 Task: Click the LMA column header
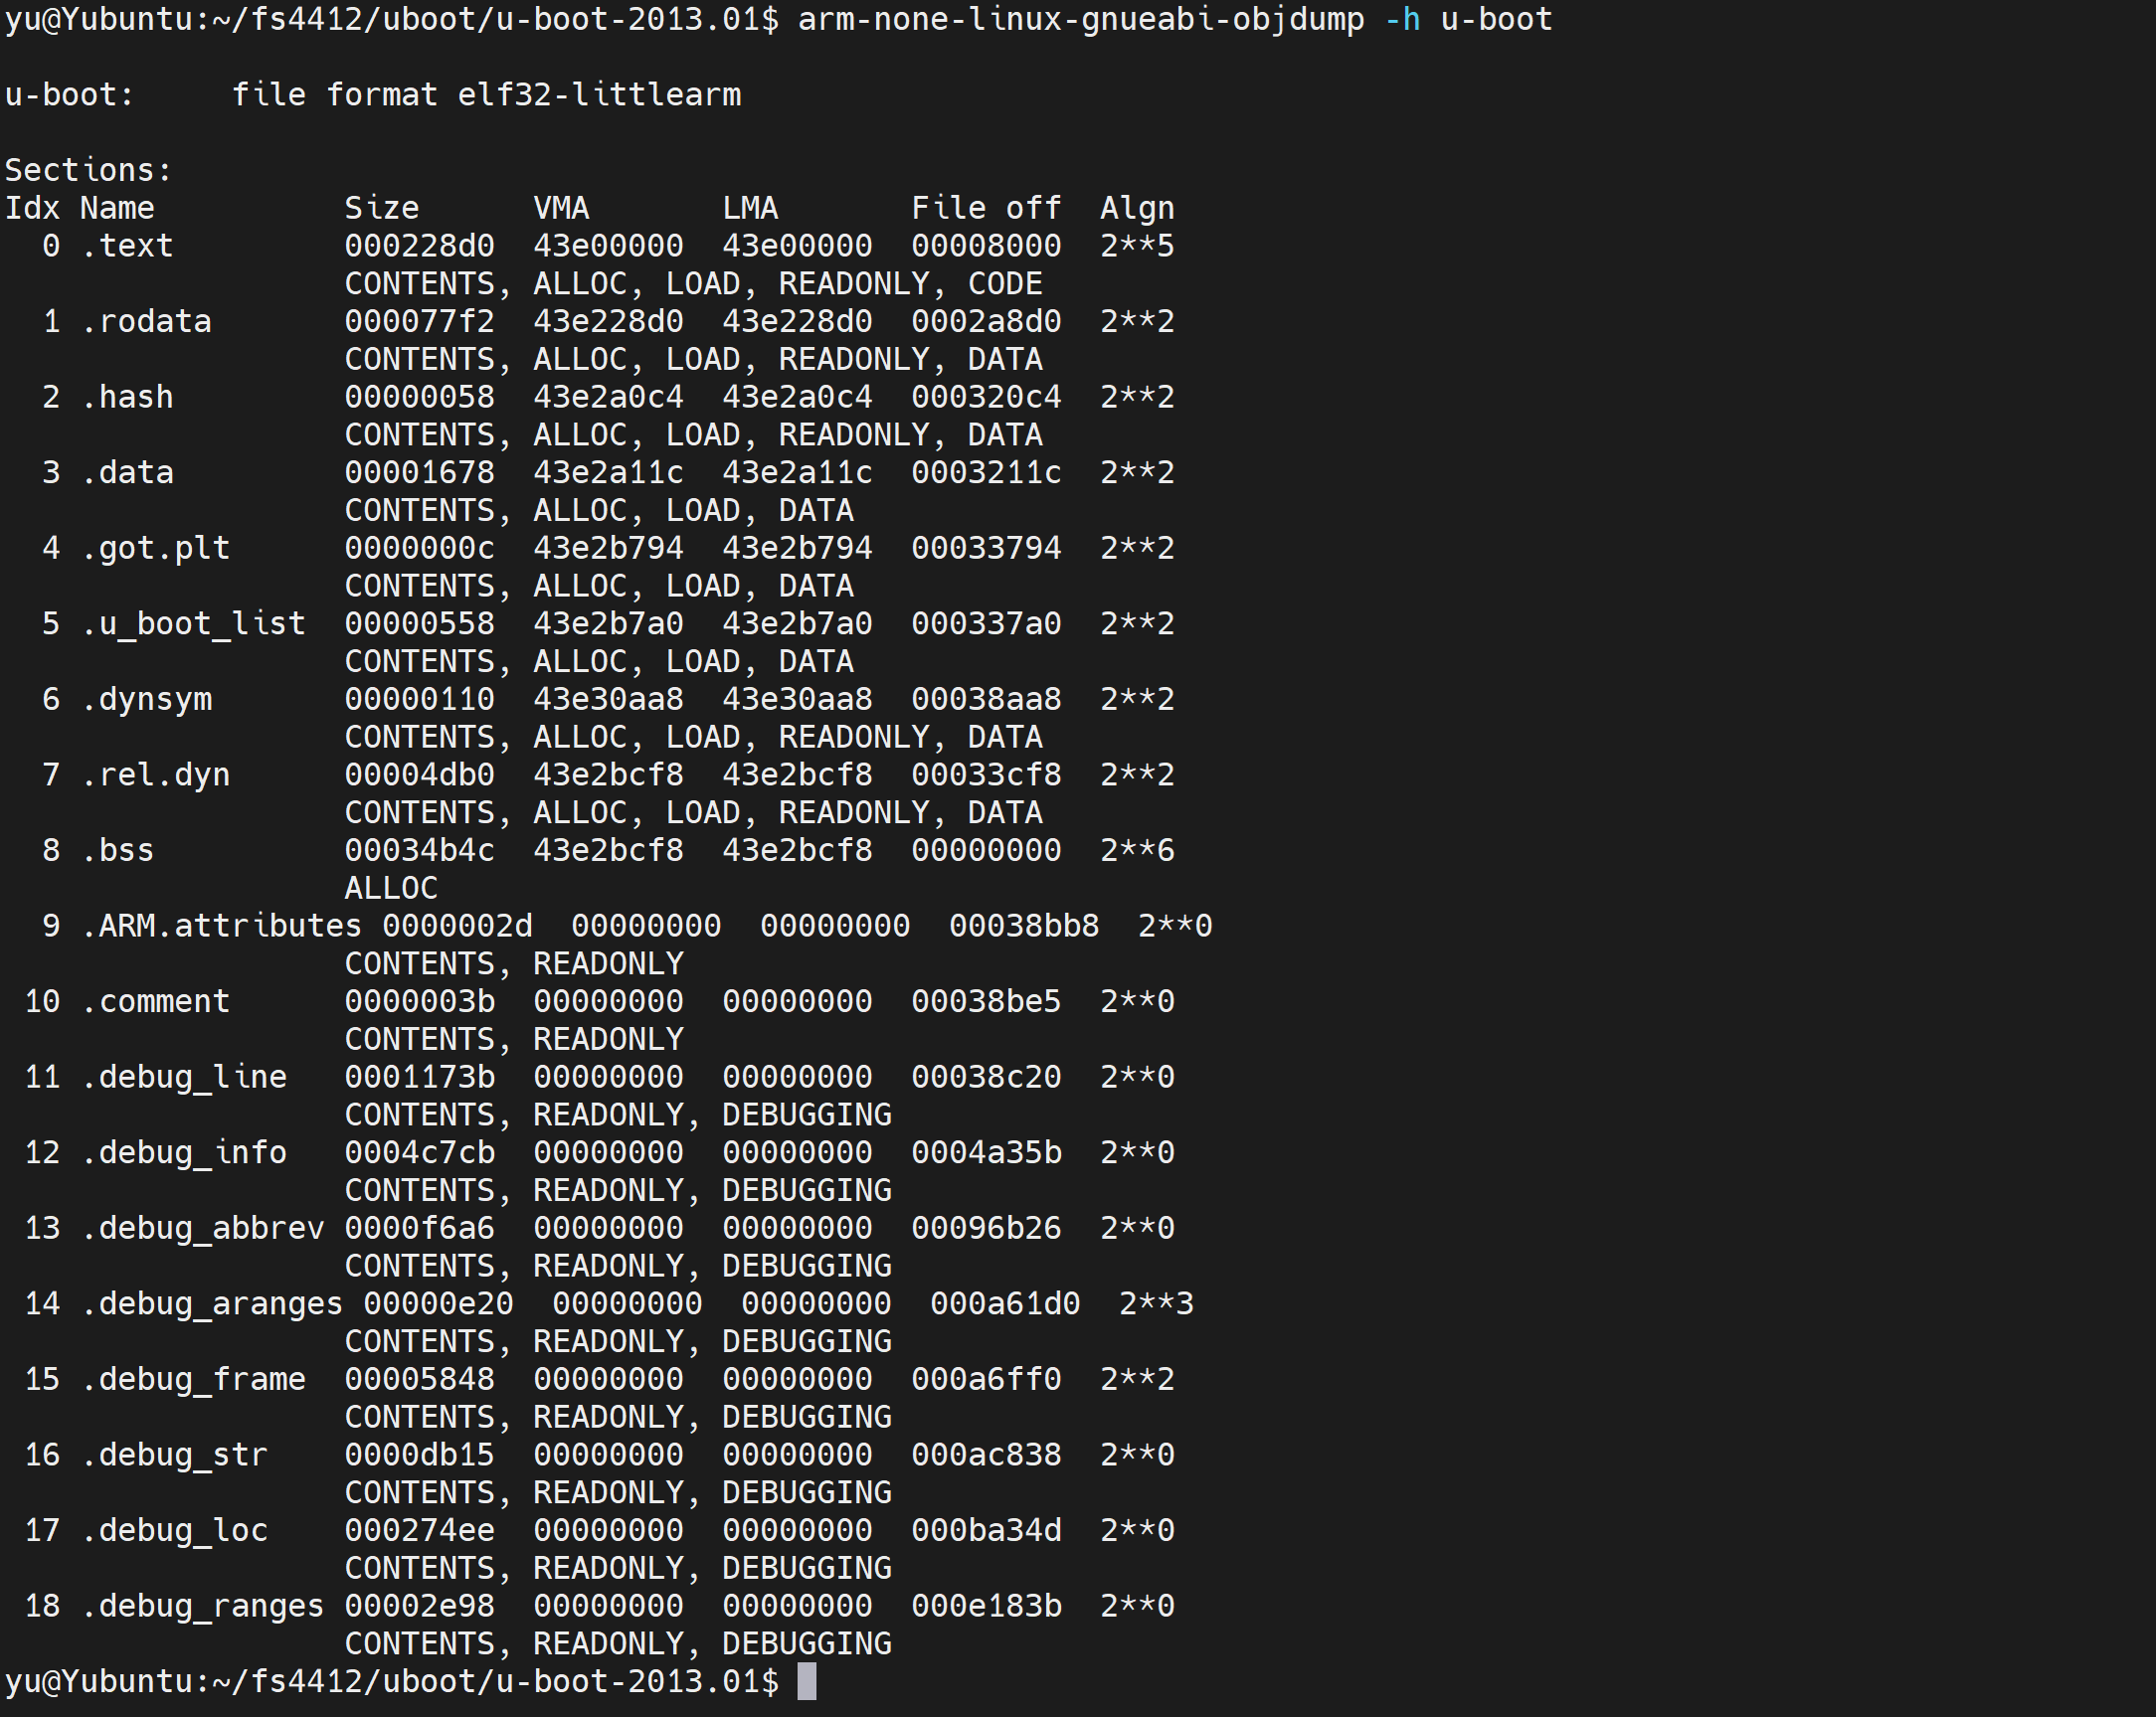pos(750,208)
